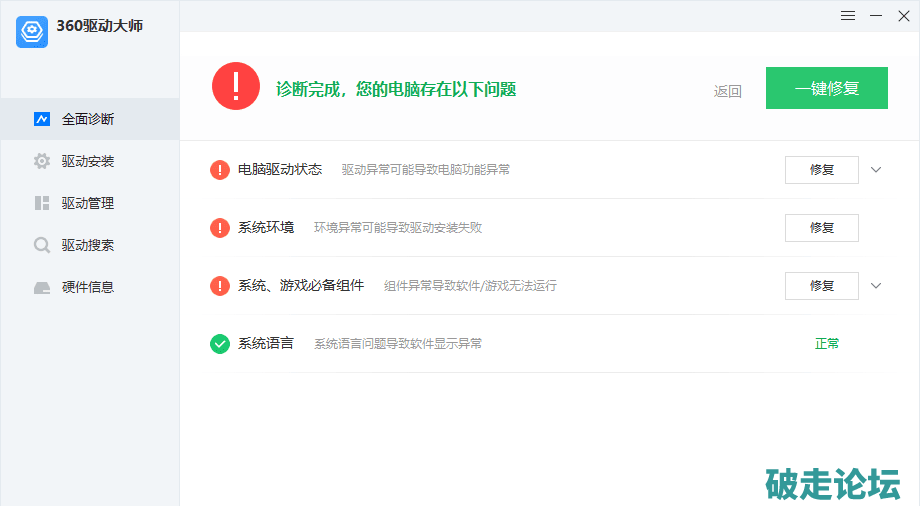920x506 pixels.
Task: Click the 360驱动大师 app logo icon
Action: click(x=32, y=31)
